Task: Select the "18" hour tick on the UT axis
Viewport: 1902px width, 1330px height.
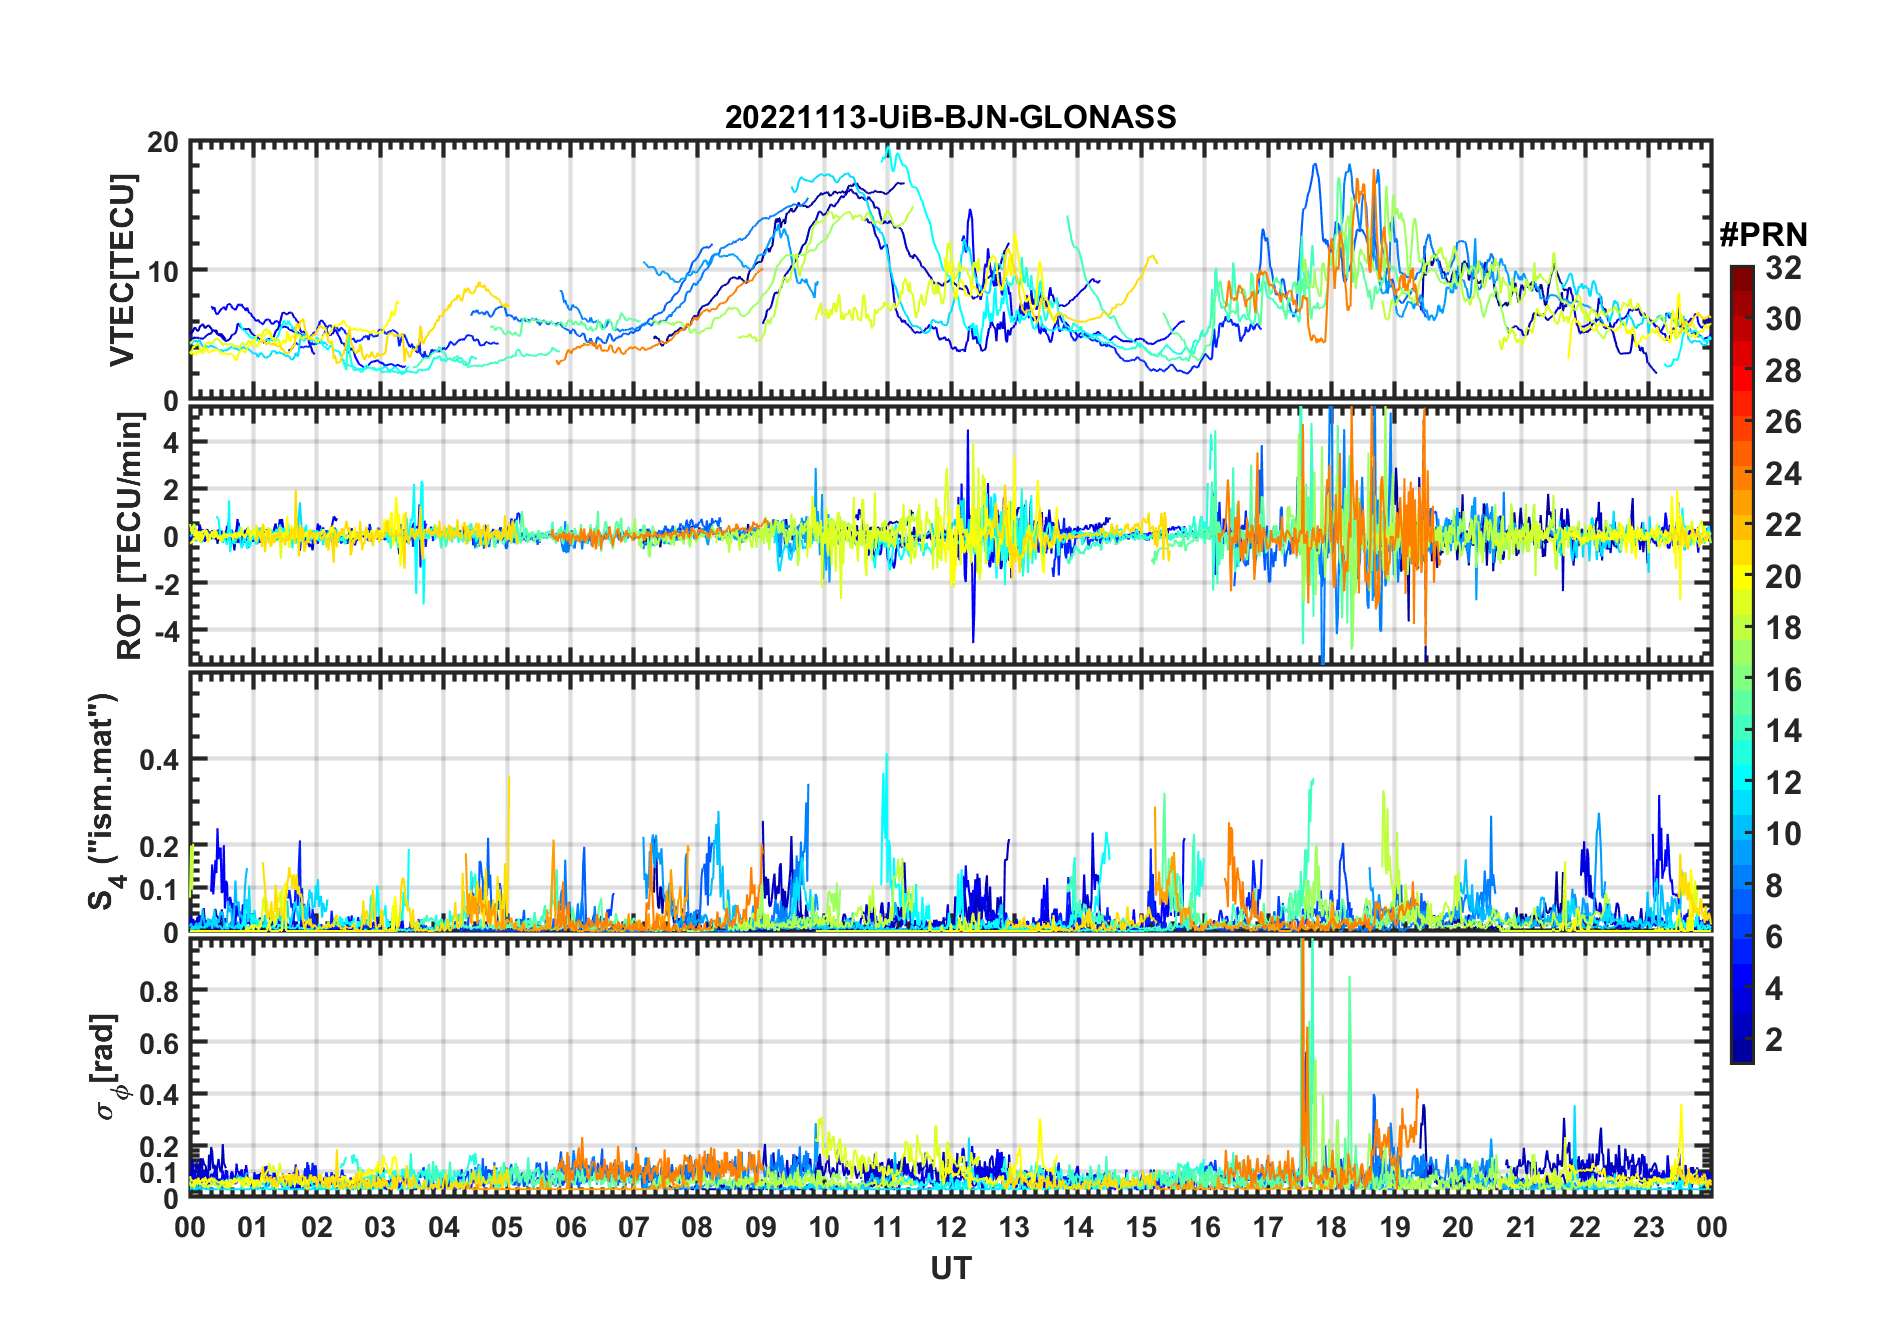Action: (x=1331, y=1227)
